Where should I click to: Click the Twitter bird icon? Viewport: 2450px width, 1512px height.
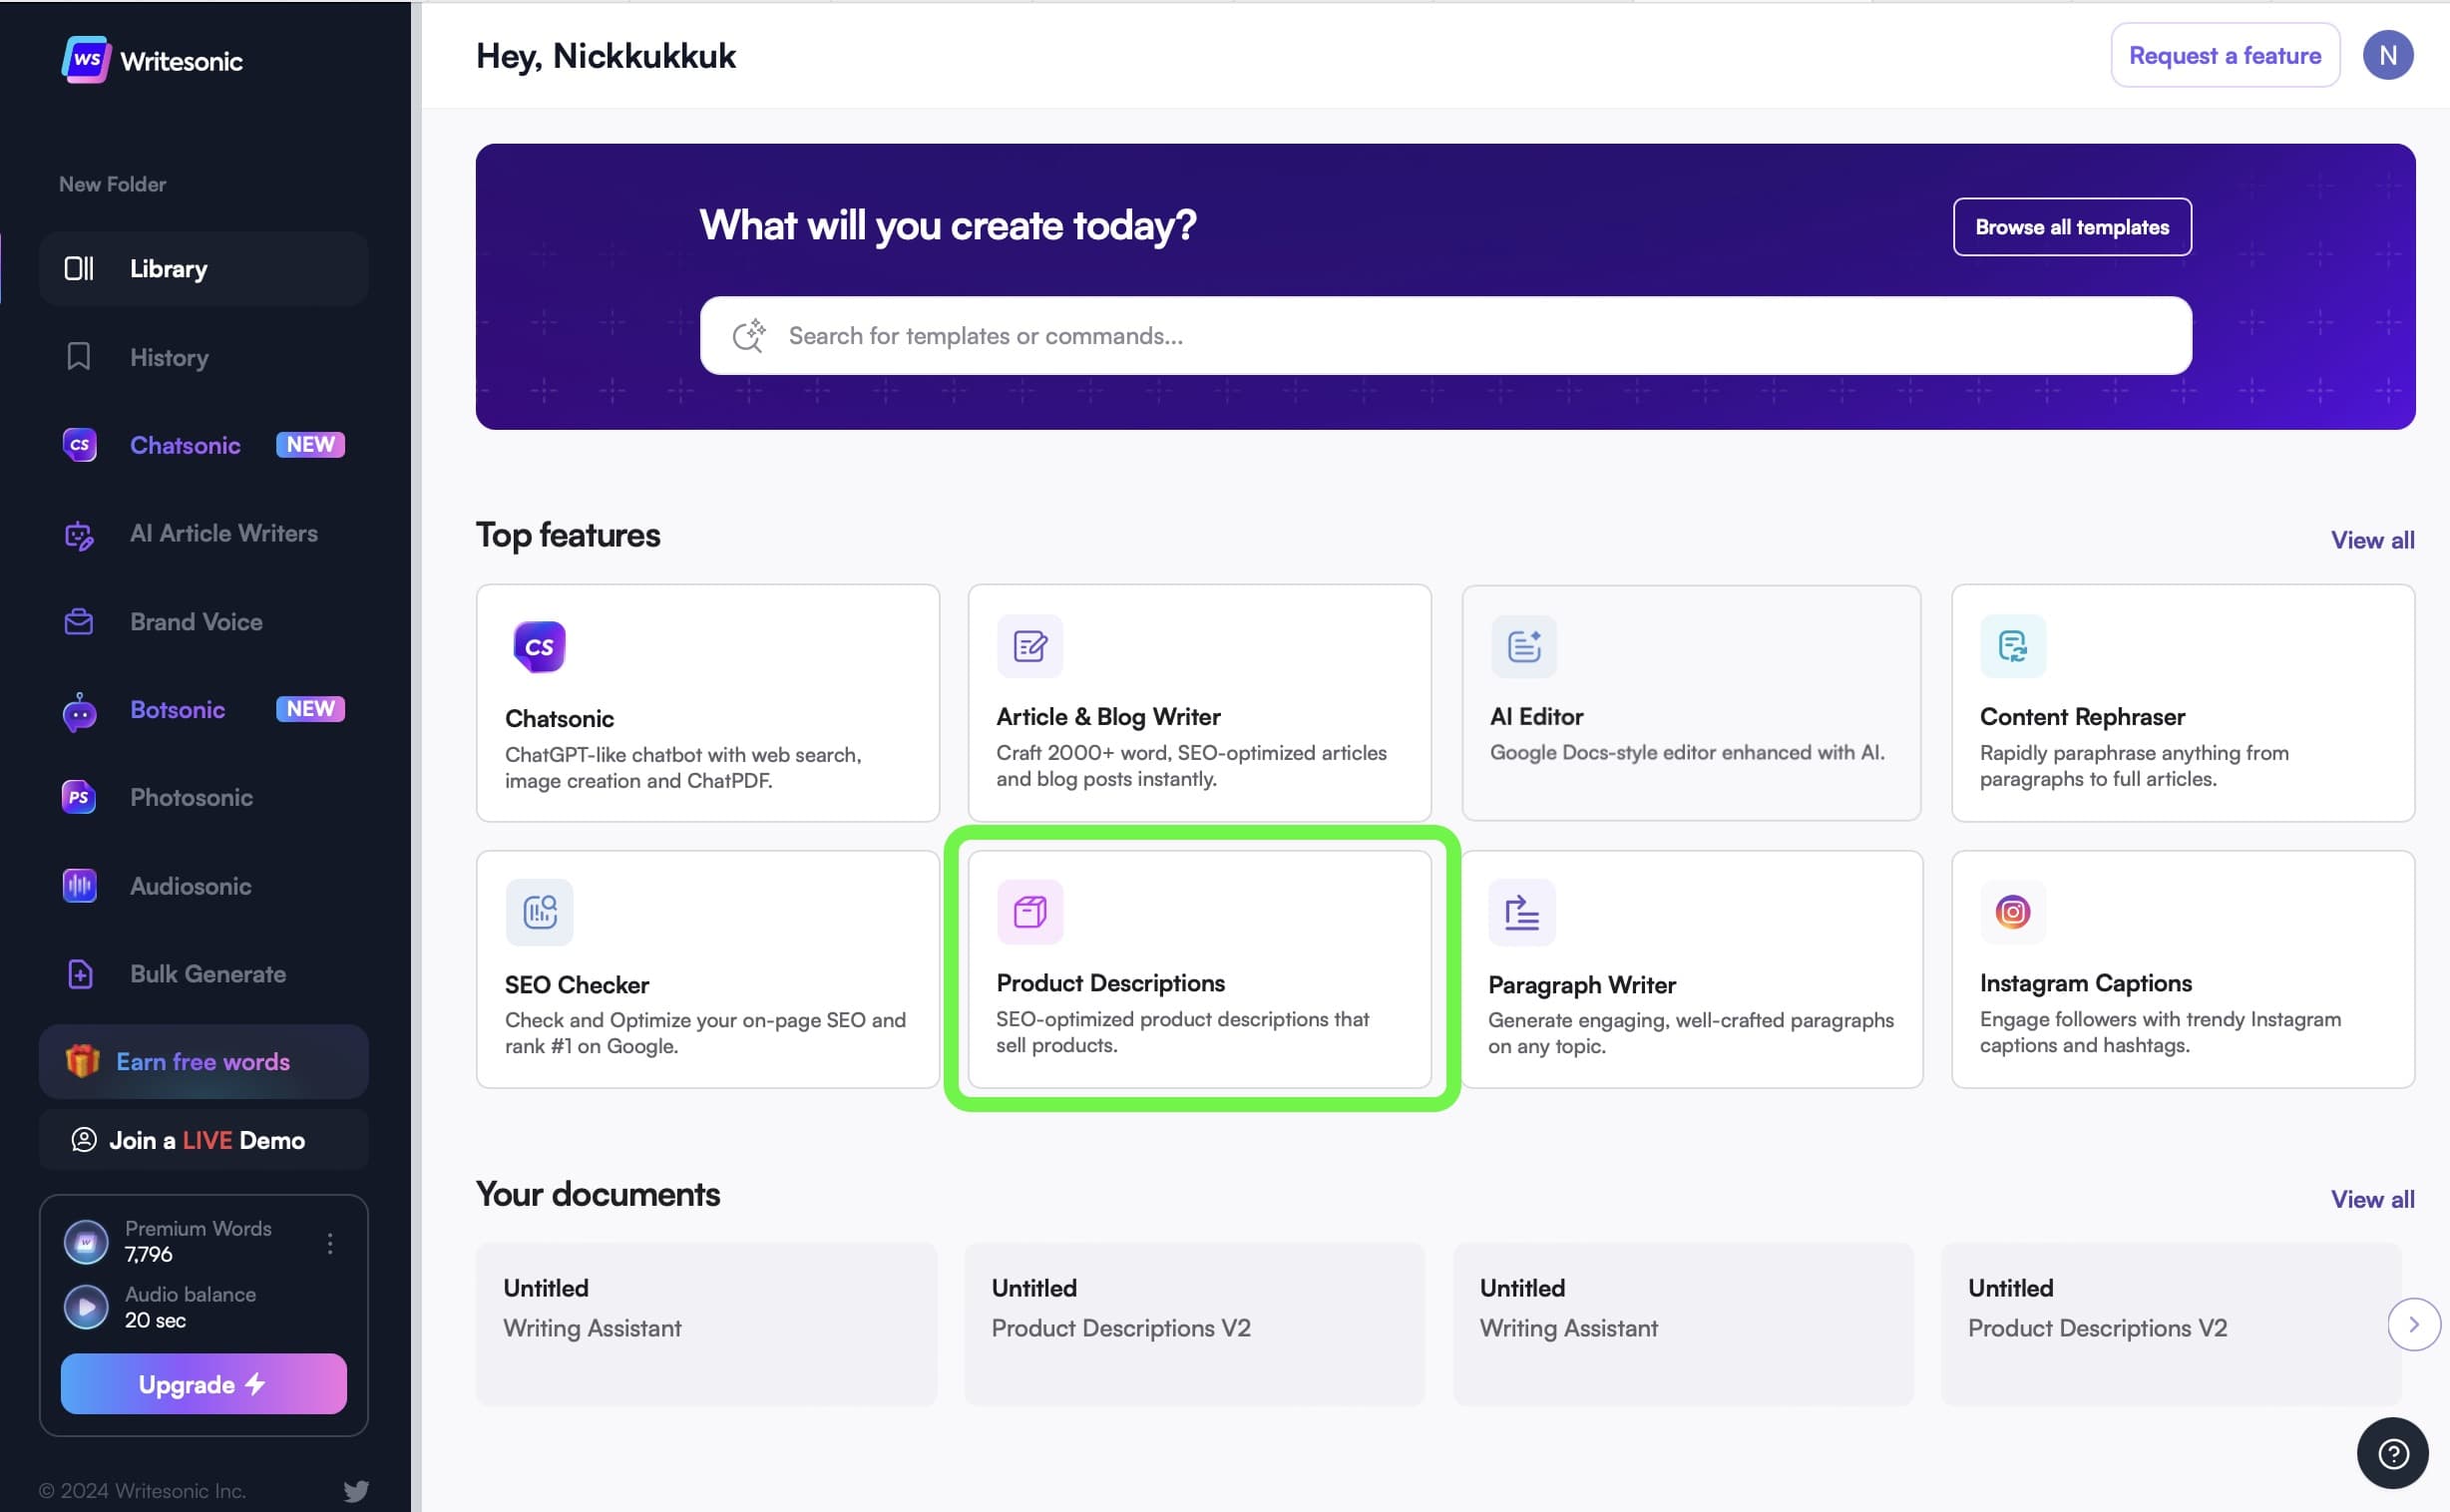click(x=356, y=1490)
